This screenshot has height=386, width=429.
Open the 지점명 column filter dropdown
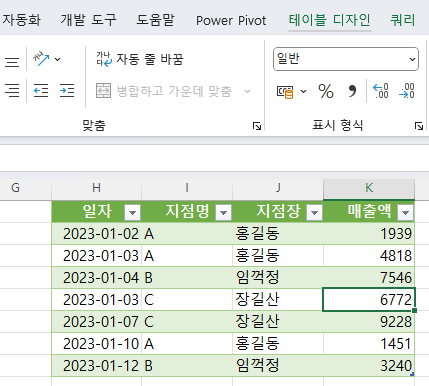coord(223,212)
